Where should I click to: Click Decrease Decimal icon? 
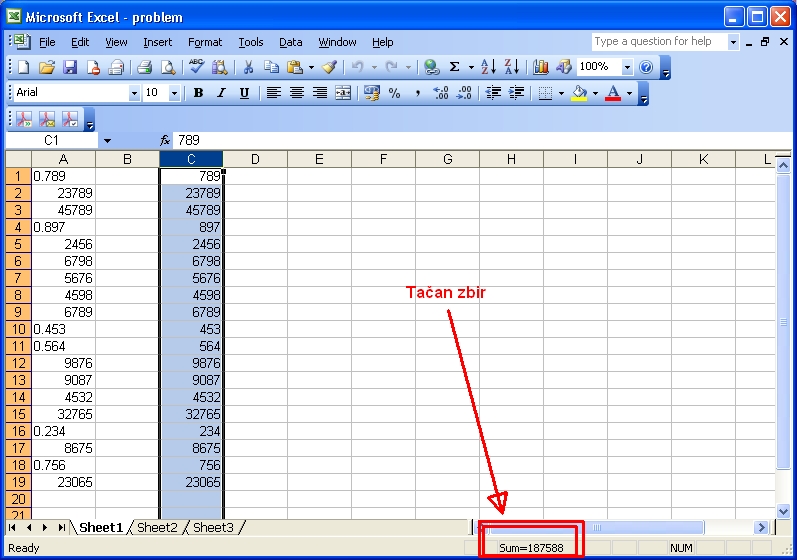(464, 93)
